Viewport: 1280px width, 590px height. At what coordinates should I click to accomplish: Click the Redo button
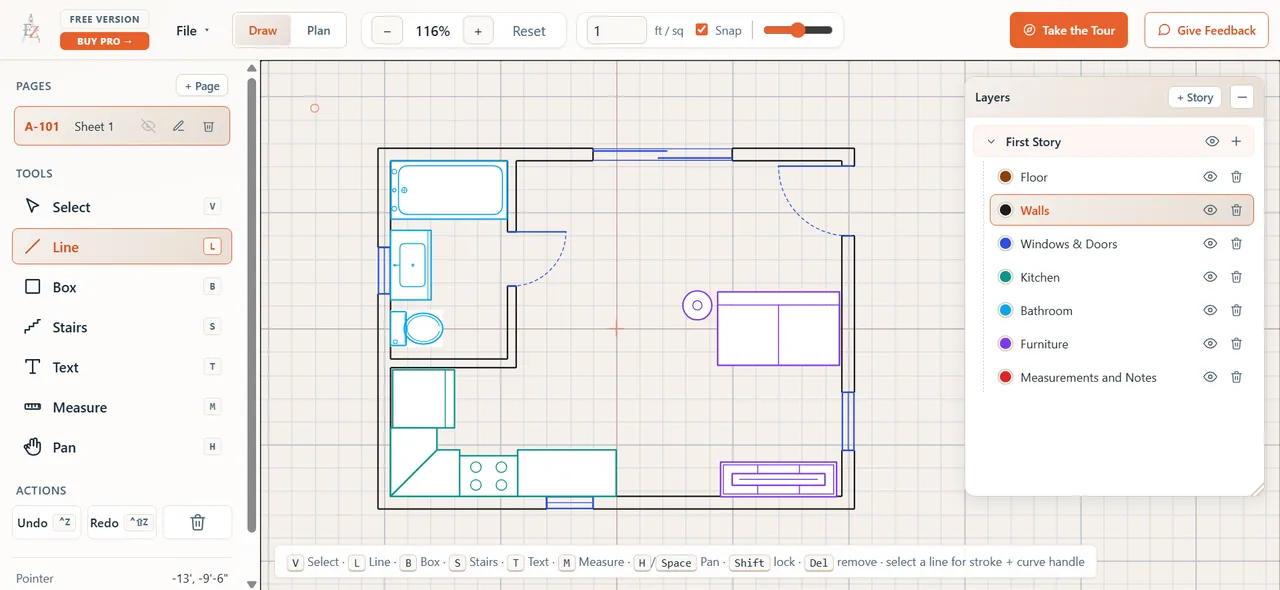click(x=122, y=522)
